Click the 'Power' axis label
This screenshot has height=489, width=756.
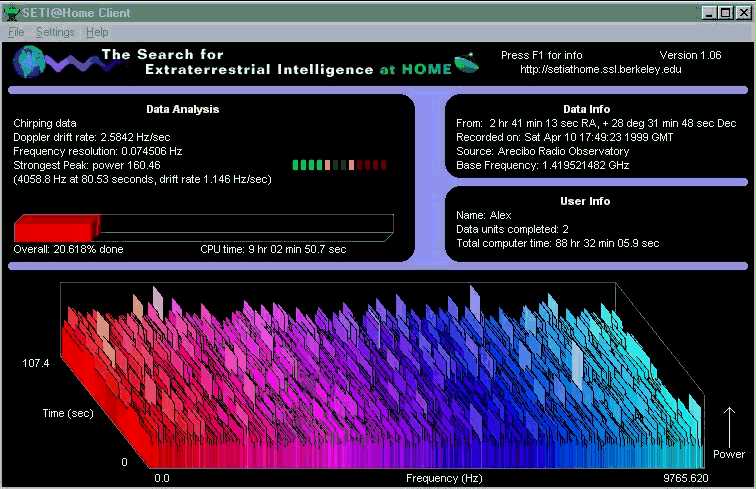pos(729,454)
